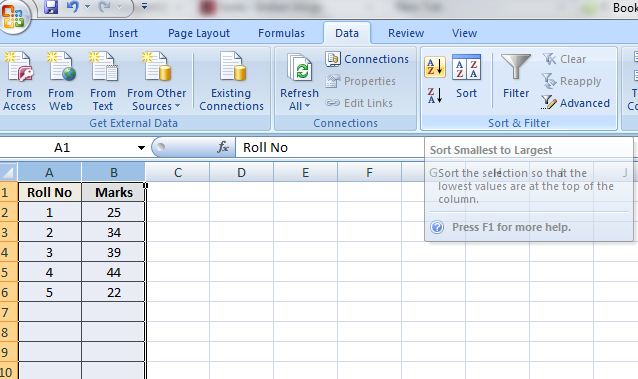Click cell containing 39
The image size is (638, 379).
(x=114, y=252)
